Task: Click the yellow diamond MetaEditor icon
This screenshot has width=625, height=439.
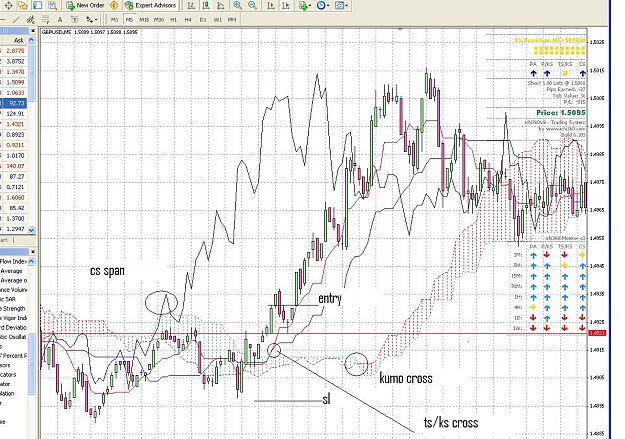Action: click(x=114, y=6)
